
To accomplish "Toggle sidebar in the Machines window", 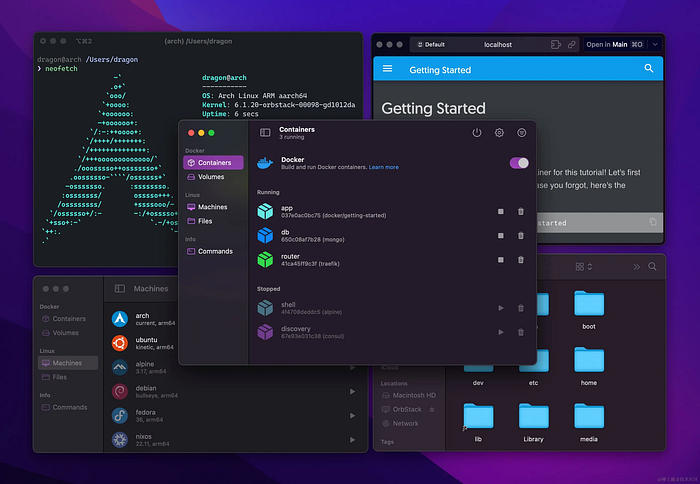I will (x=120, y=289).
